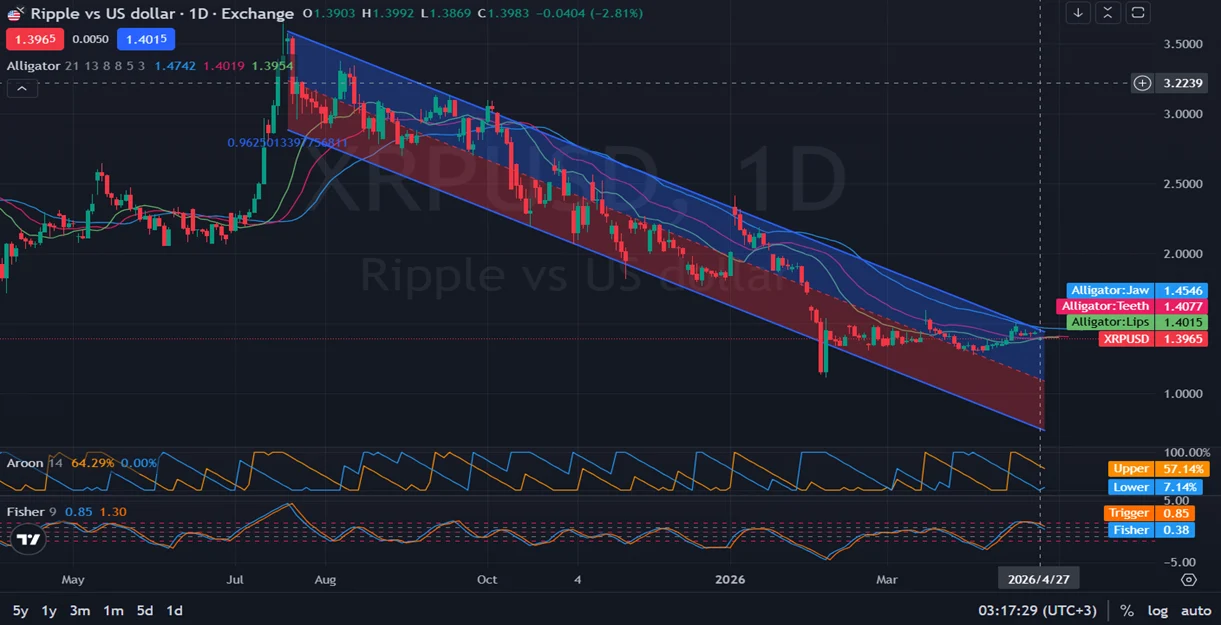Viewport: 1221px width, 625px height.
Task: Maximize the chart pane
Action: click(x=1138, y=13)
